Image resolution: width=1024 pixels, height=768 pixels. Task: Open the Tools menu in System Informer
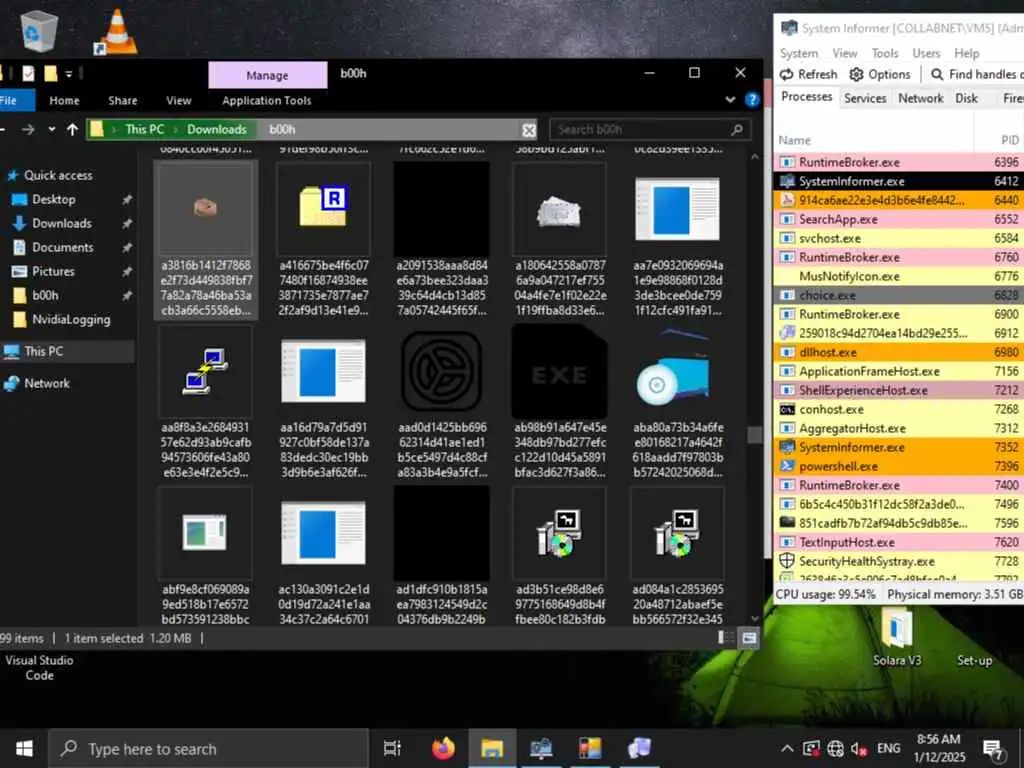click(885, 53)
